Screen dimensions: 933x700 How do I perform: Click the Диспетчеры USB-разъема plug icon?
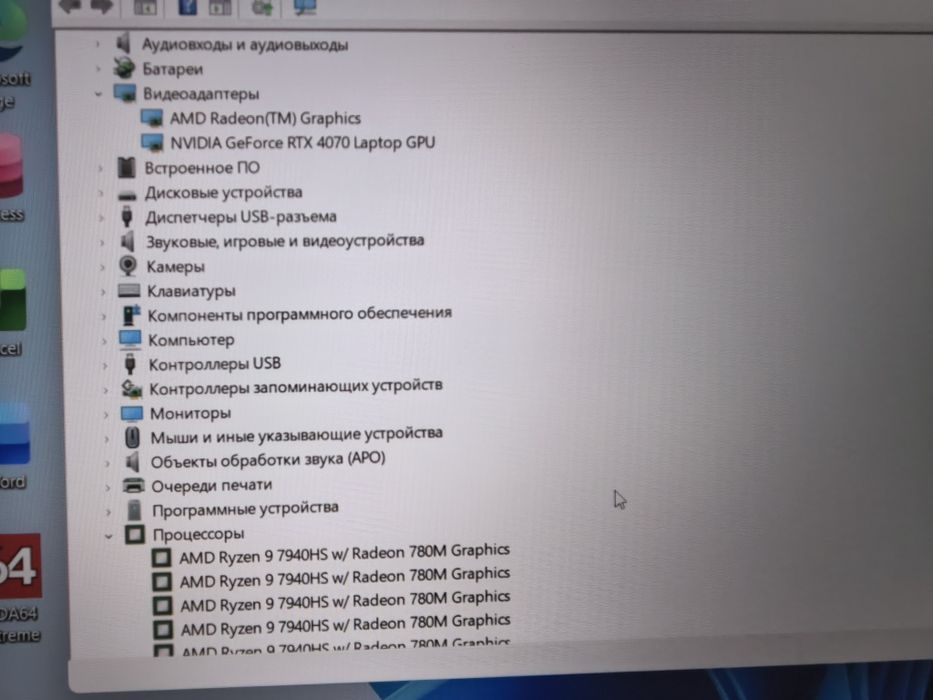(x=126, y=216)
